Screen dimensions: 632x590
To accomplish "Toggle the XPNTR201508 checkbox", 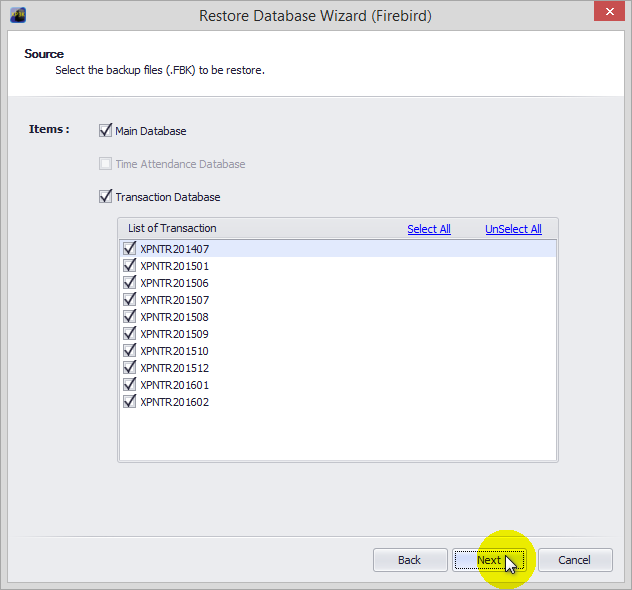I will [129, 317].
